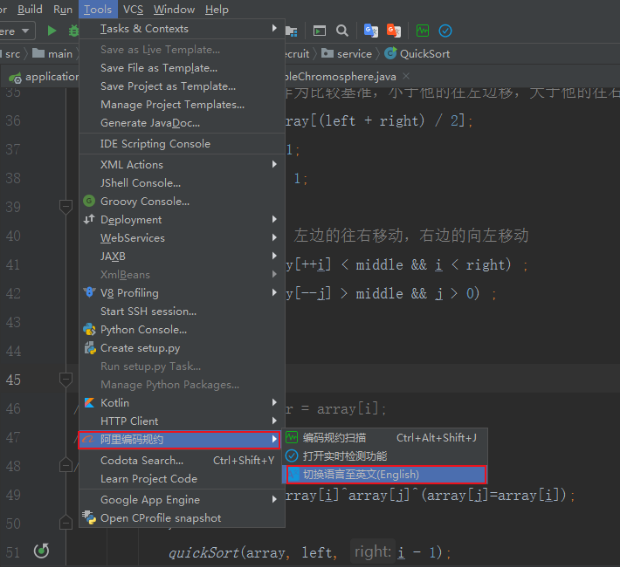Viewport: 620px width, 567px height.
Task: Expand the V8 Profiling submenu
Action: tap(182, 293)
